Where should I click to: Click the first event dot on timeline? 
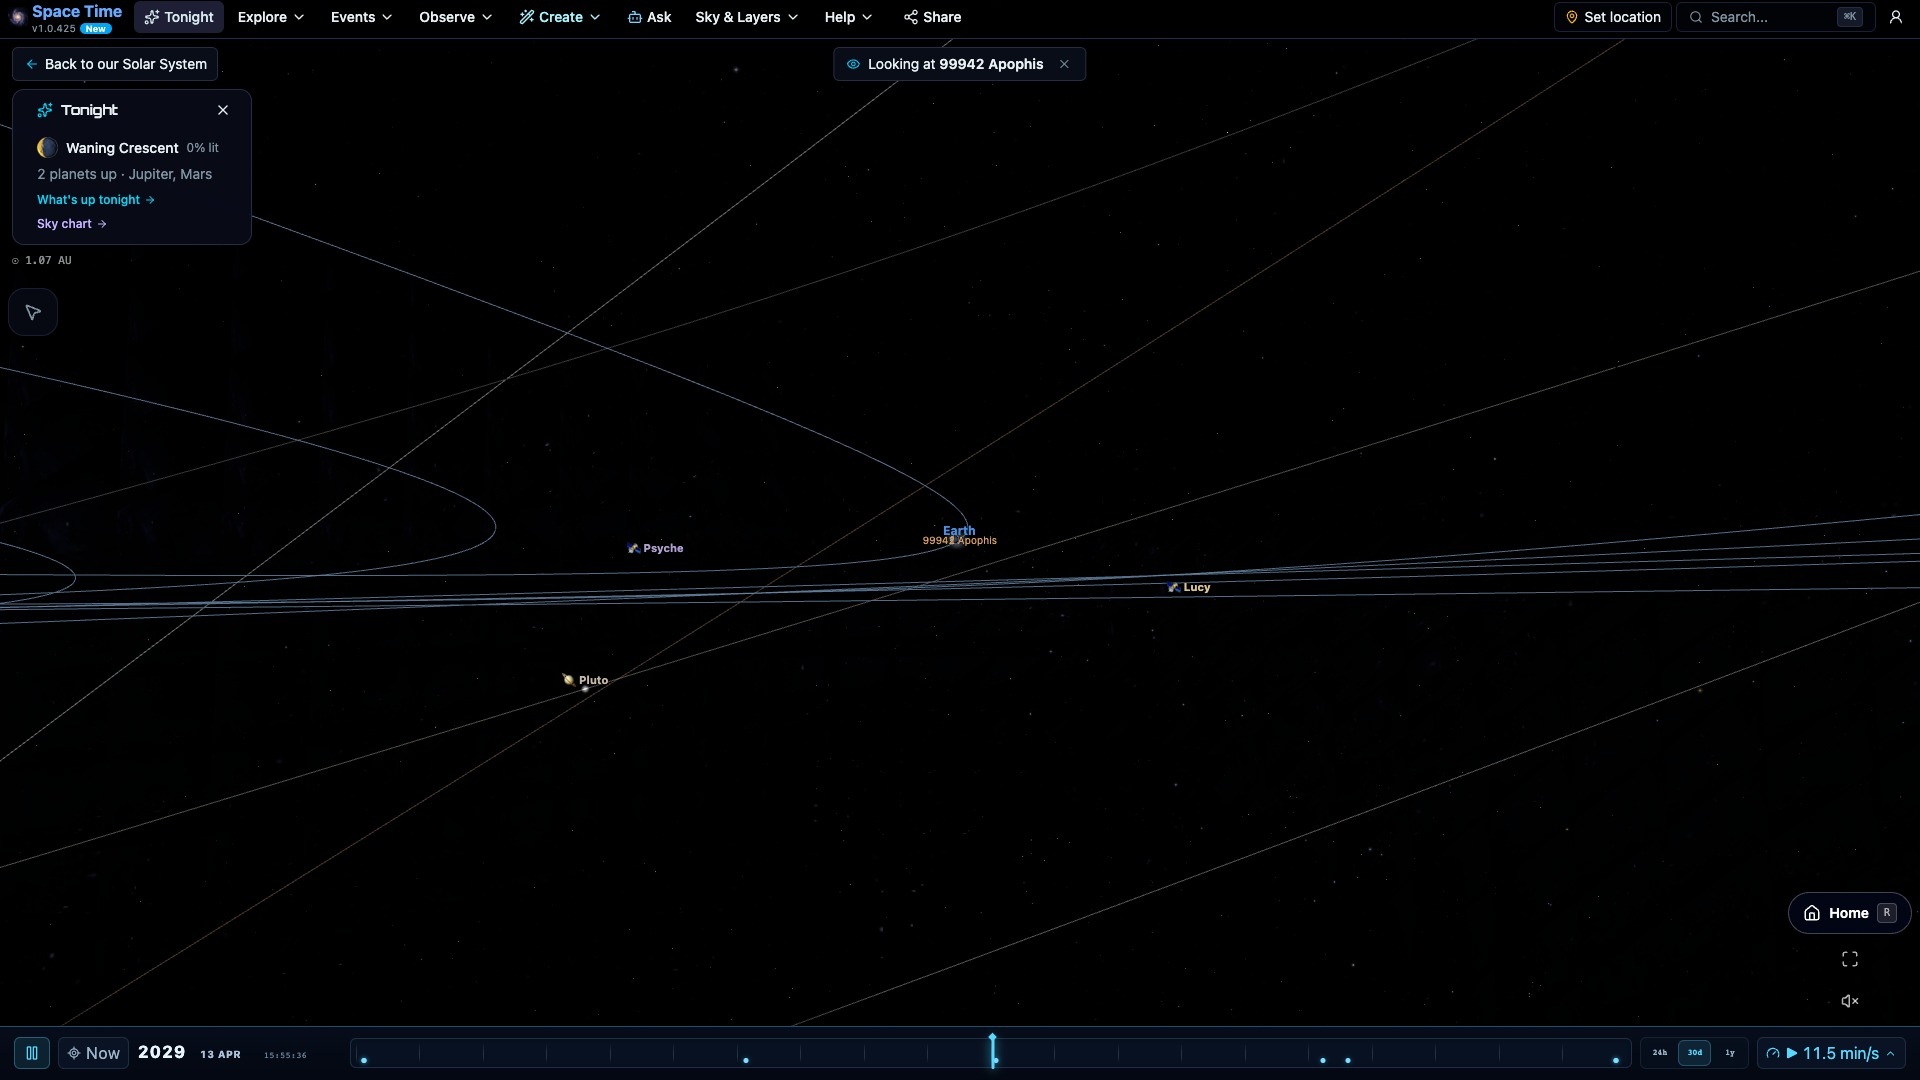tap(364, 1060)
